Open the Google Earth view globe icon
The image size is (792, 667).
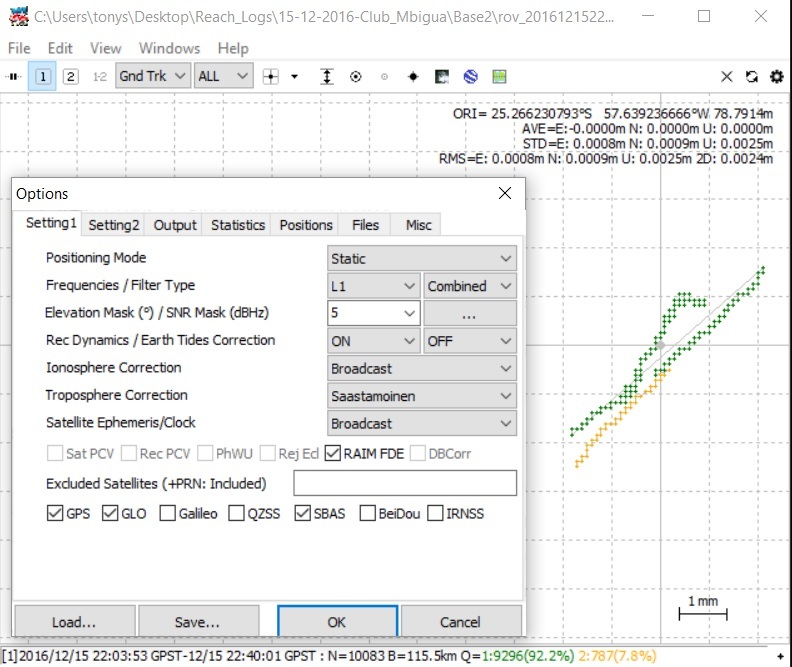(471, 77)
